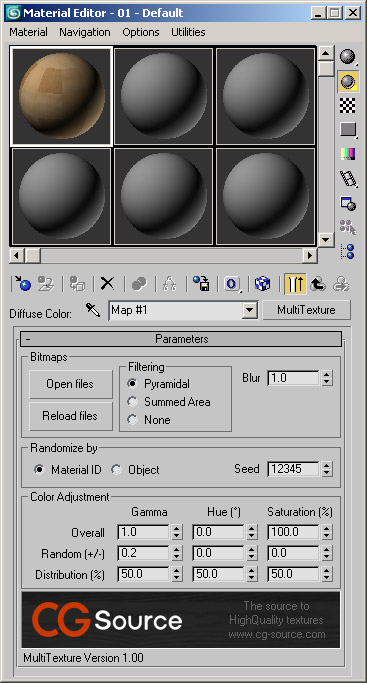Click the Video Color Check icon
367x683 pixels.
tap(347, 153)
